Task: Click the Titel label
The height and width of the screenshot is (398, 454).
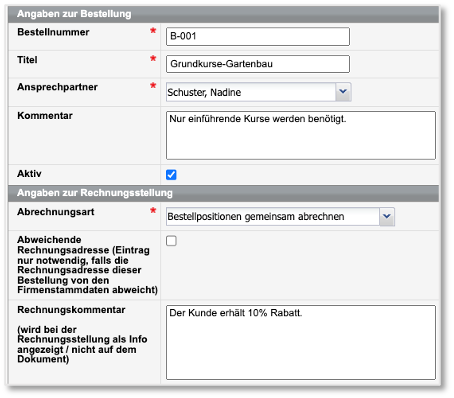Action: [27, 60]
